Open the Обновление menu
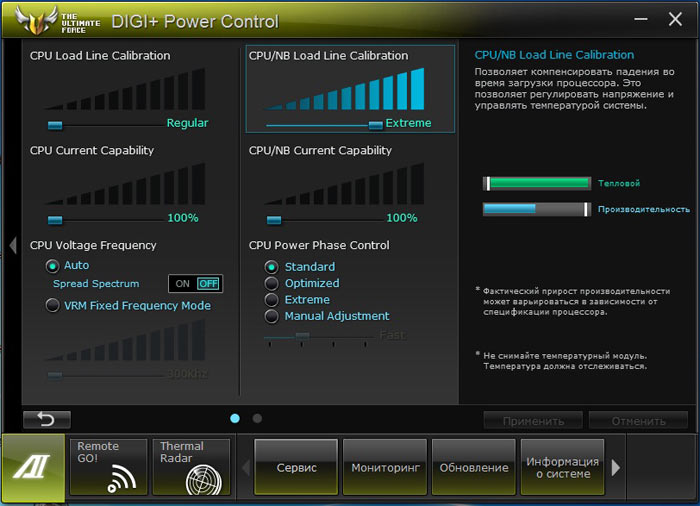 (x=474, y=467)
